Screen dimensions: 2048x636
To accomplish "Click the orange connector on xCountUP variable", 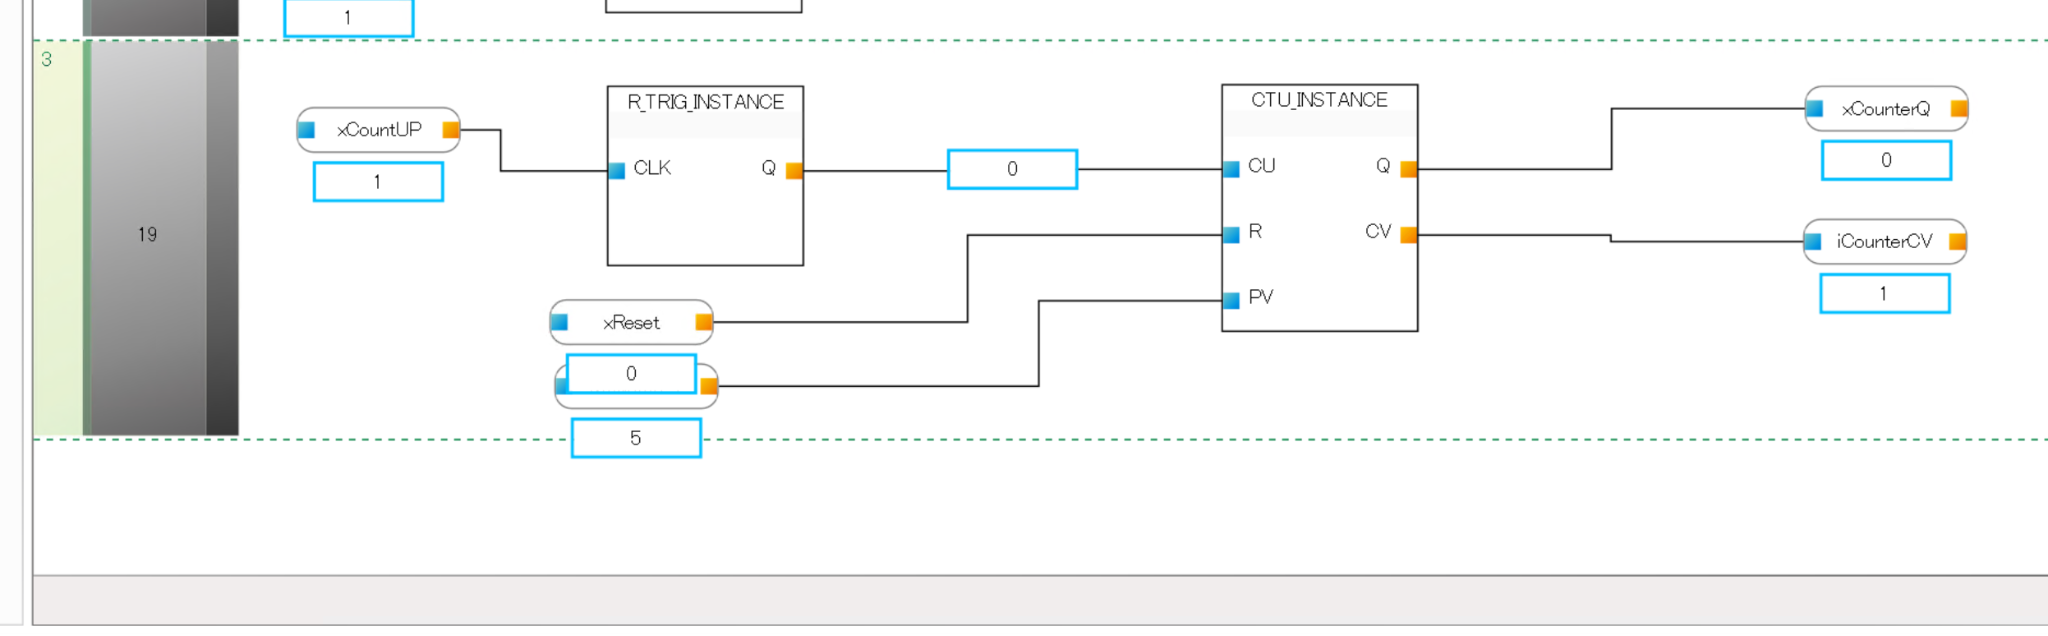I will pyautogui.click(x=451, y=130).
